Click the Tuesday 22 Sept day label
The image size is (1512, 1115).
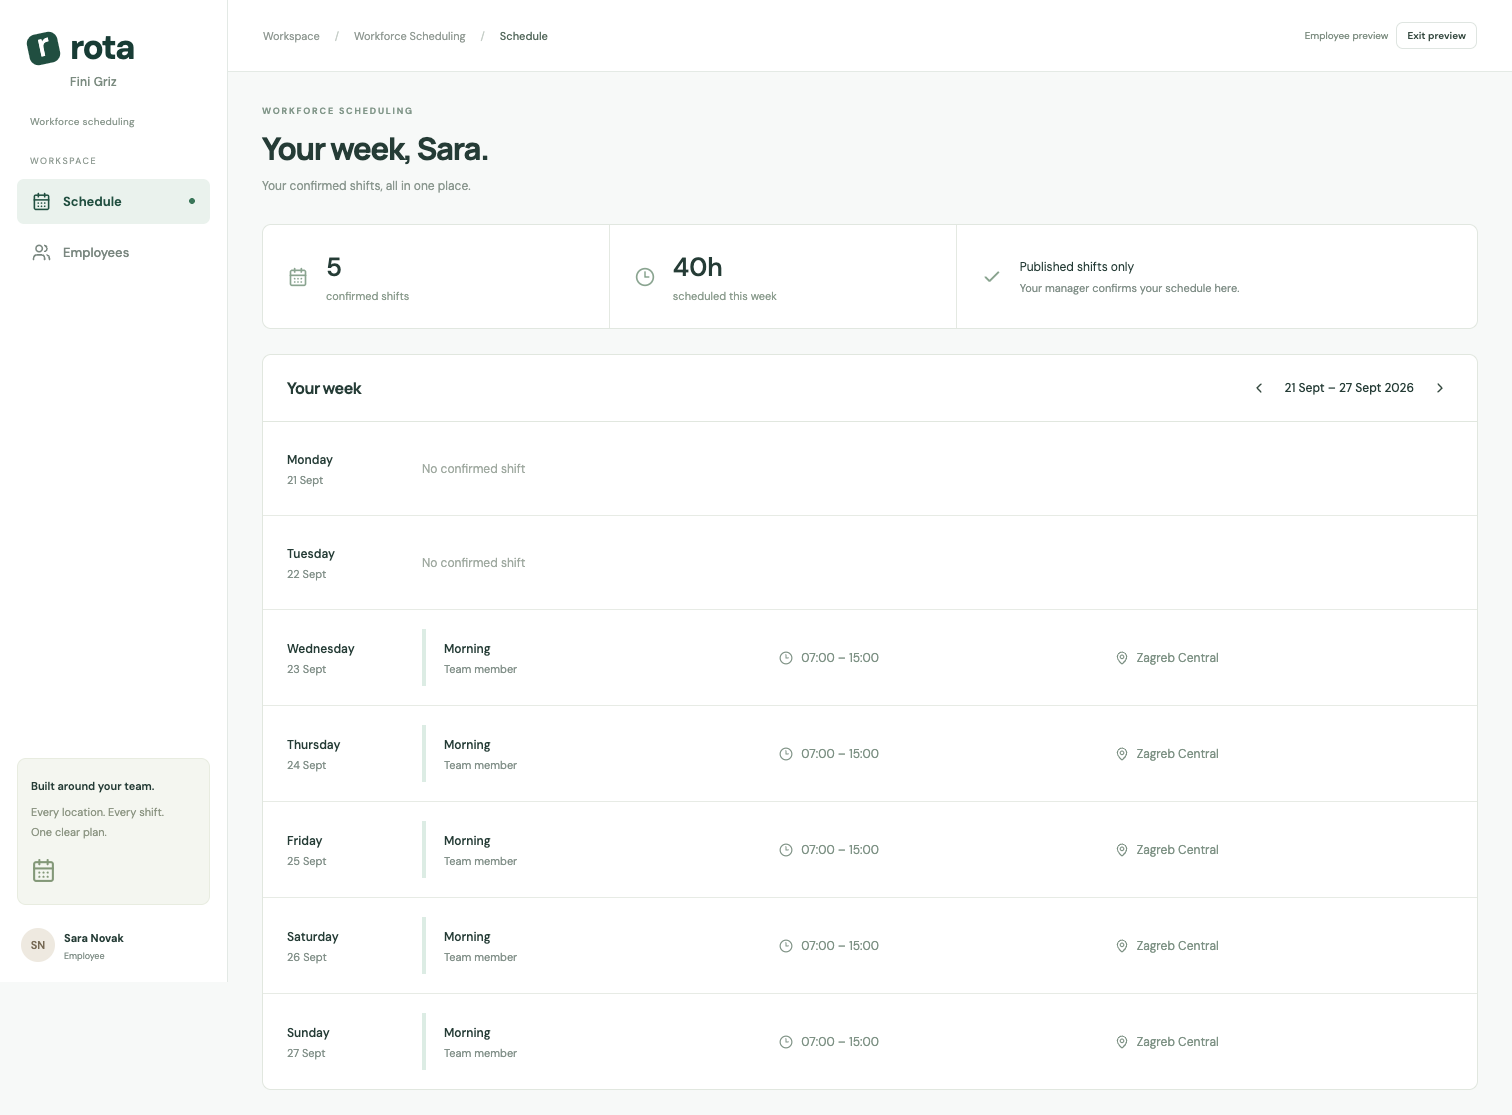pyautogui.click(x=311, y=563)
